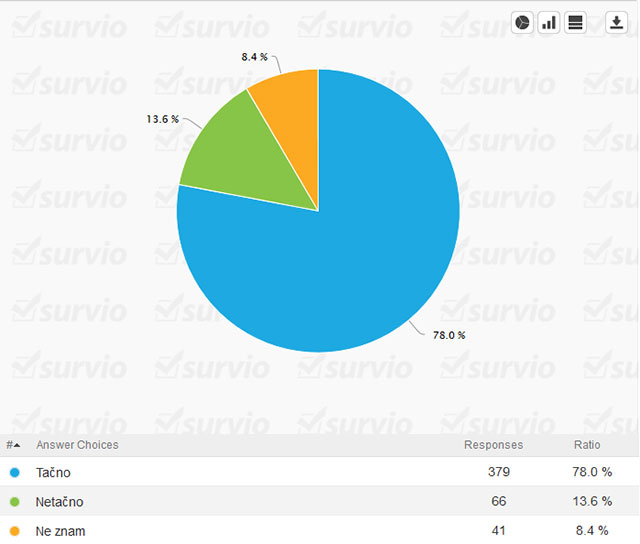
Task: Download the chart with the download icon
Action: (616, 23)
